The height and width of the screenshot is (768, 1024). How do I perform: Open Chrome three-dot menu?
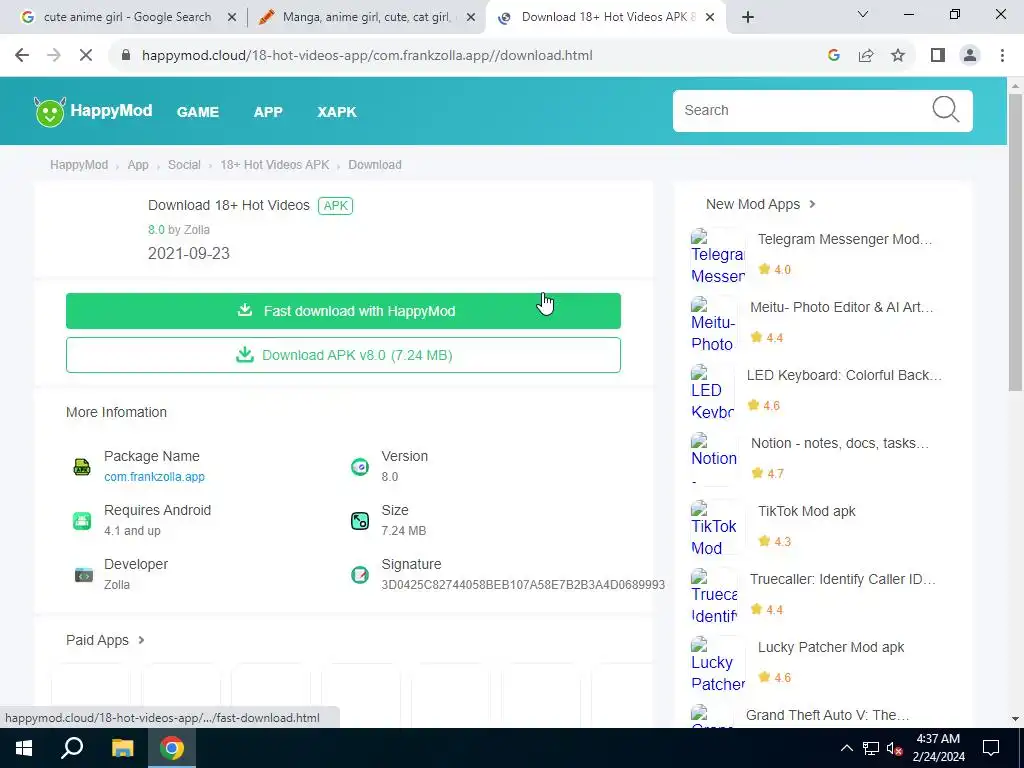1002,56
